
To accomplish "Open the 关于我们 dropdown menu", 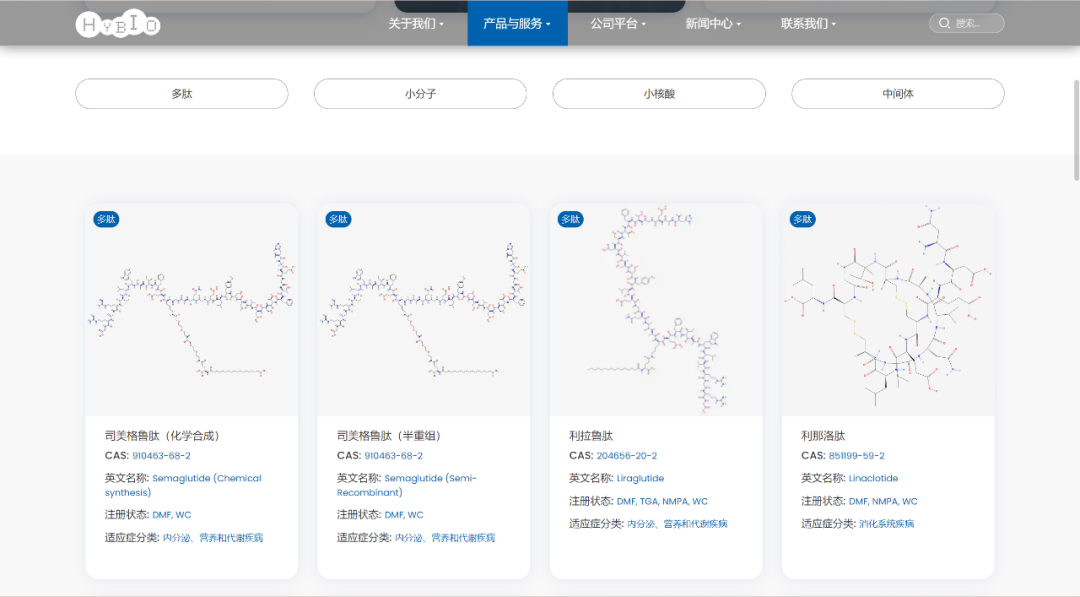I will (416, 23).
